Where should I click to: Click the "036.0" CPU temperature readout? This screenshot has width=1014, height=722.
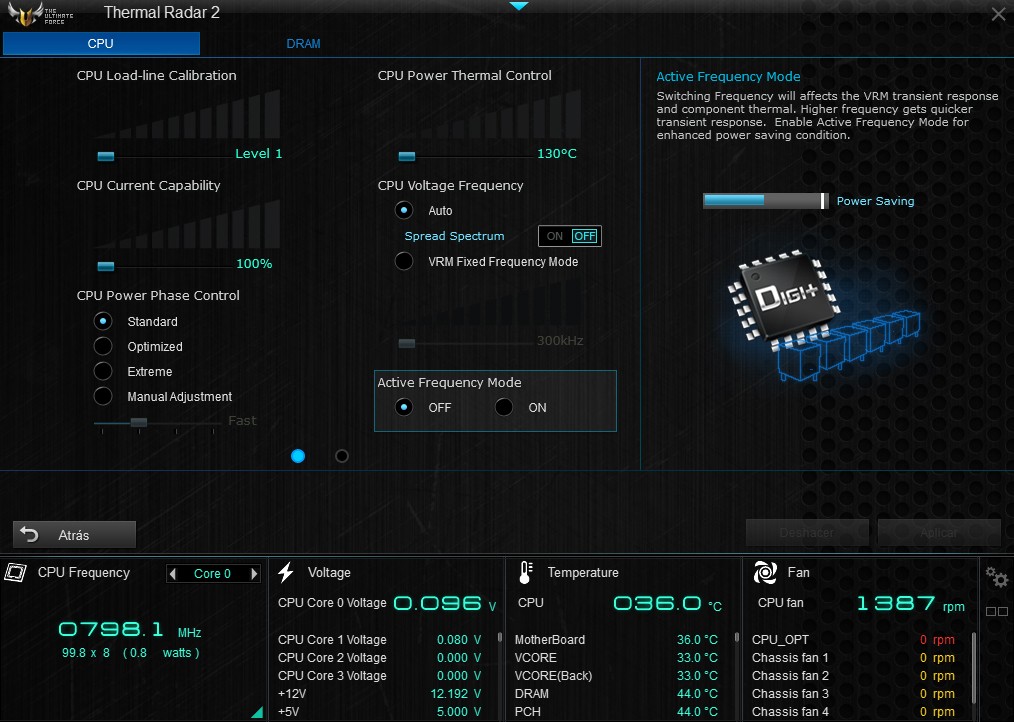(657, 604)
